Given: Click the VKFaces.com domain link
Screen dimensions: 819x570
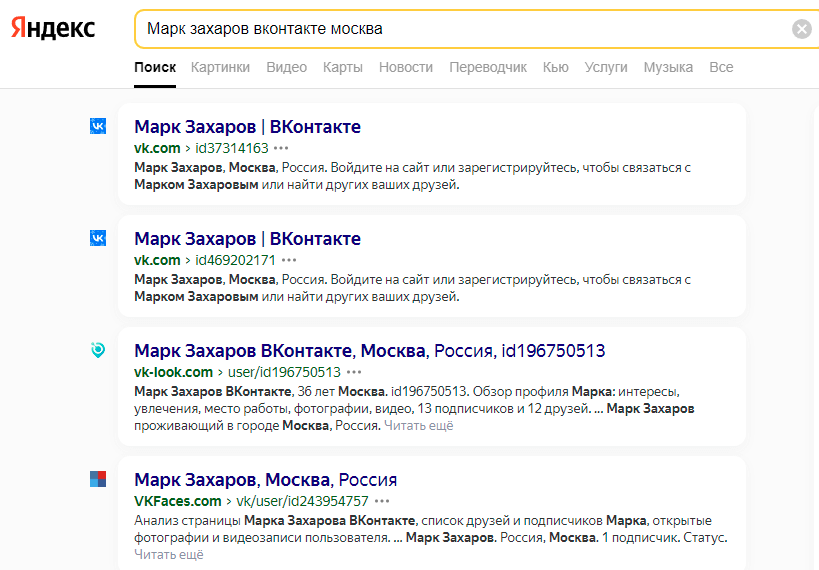Looking at the screenshot, I should pyautogui.click(x=178, y=501).
